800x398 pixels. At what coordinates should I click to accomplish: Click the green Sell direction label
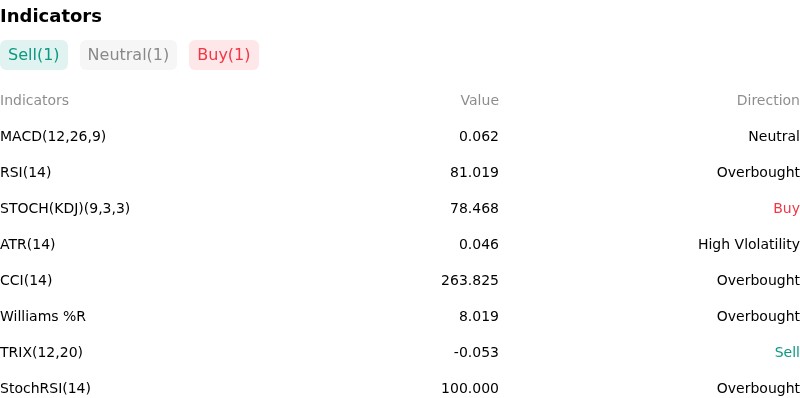787,353
